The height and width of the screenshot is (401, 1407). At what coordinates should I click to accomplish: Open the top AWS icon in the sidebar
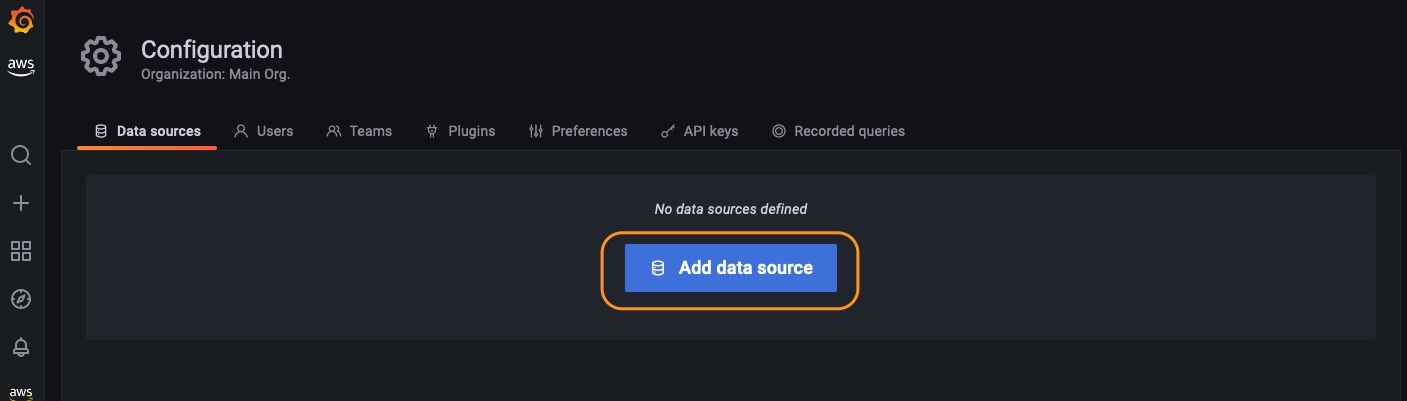pos(21,67)
